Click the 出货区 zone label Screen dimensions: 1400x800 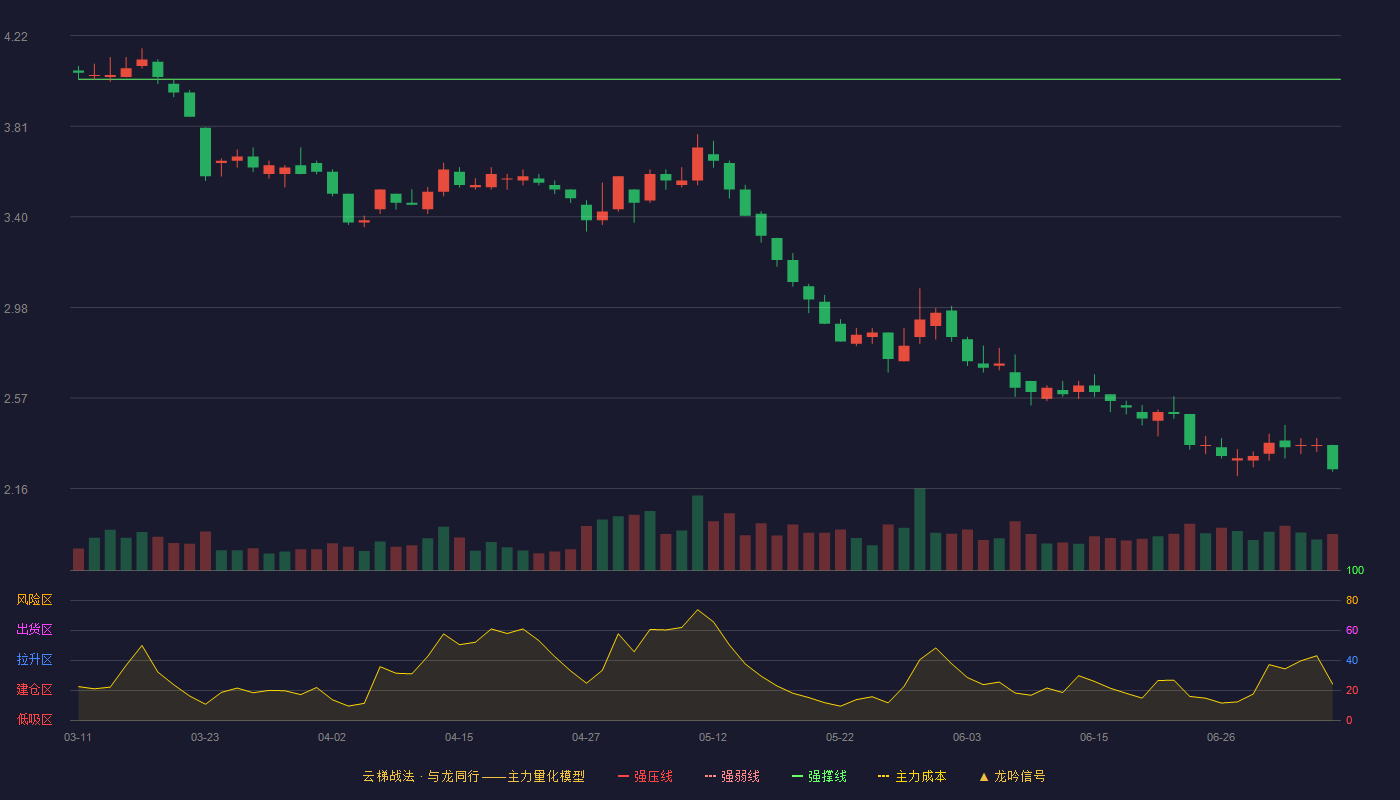(x=34, y=630)
